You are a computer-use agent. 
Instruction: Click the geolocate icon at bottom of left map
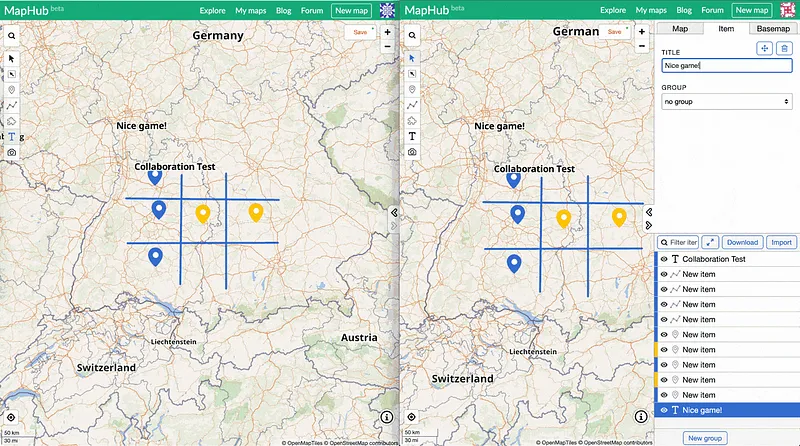coord(11,416)
